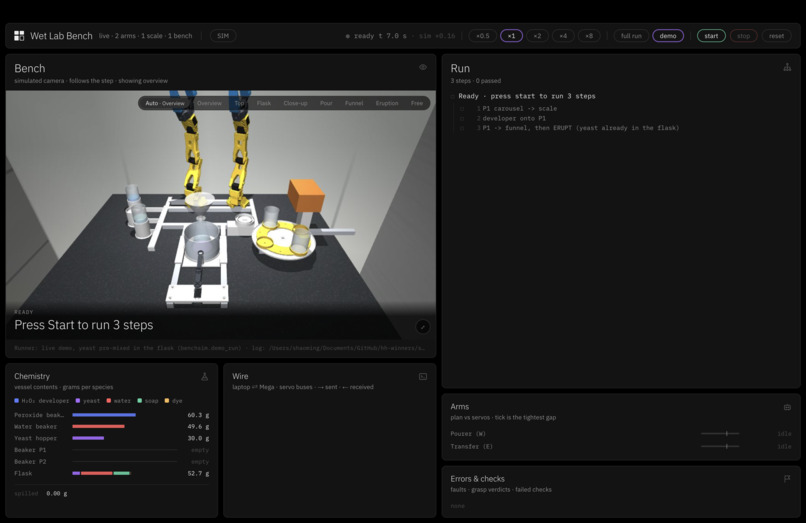Set simulation speed to ×8
The width and height of the screenshot is (806, 523).
point(589,36)
